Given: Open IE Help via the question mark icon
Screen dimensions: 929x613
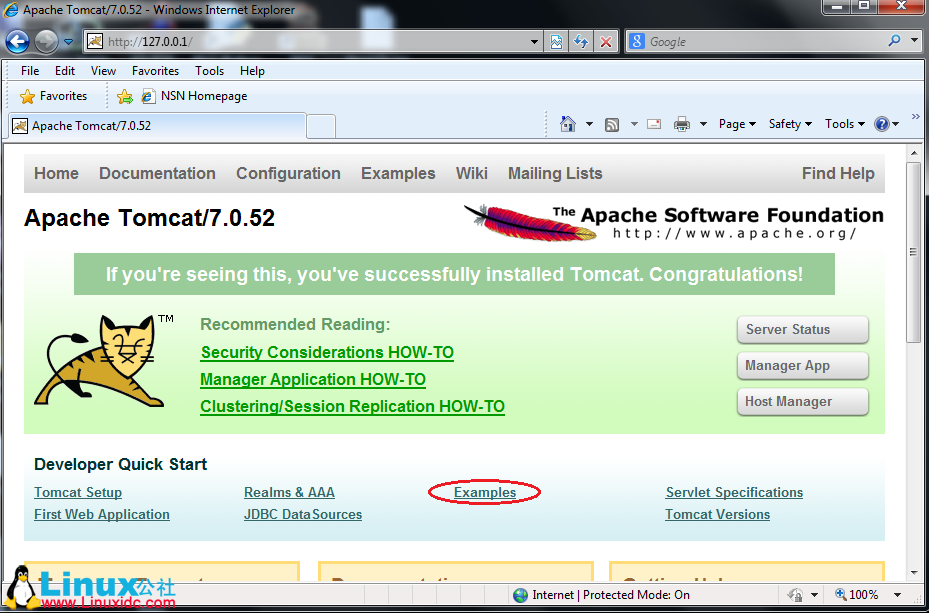Looking at the screenshot, I should (881, 123).
